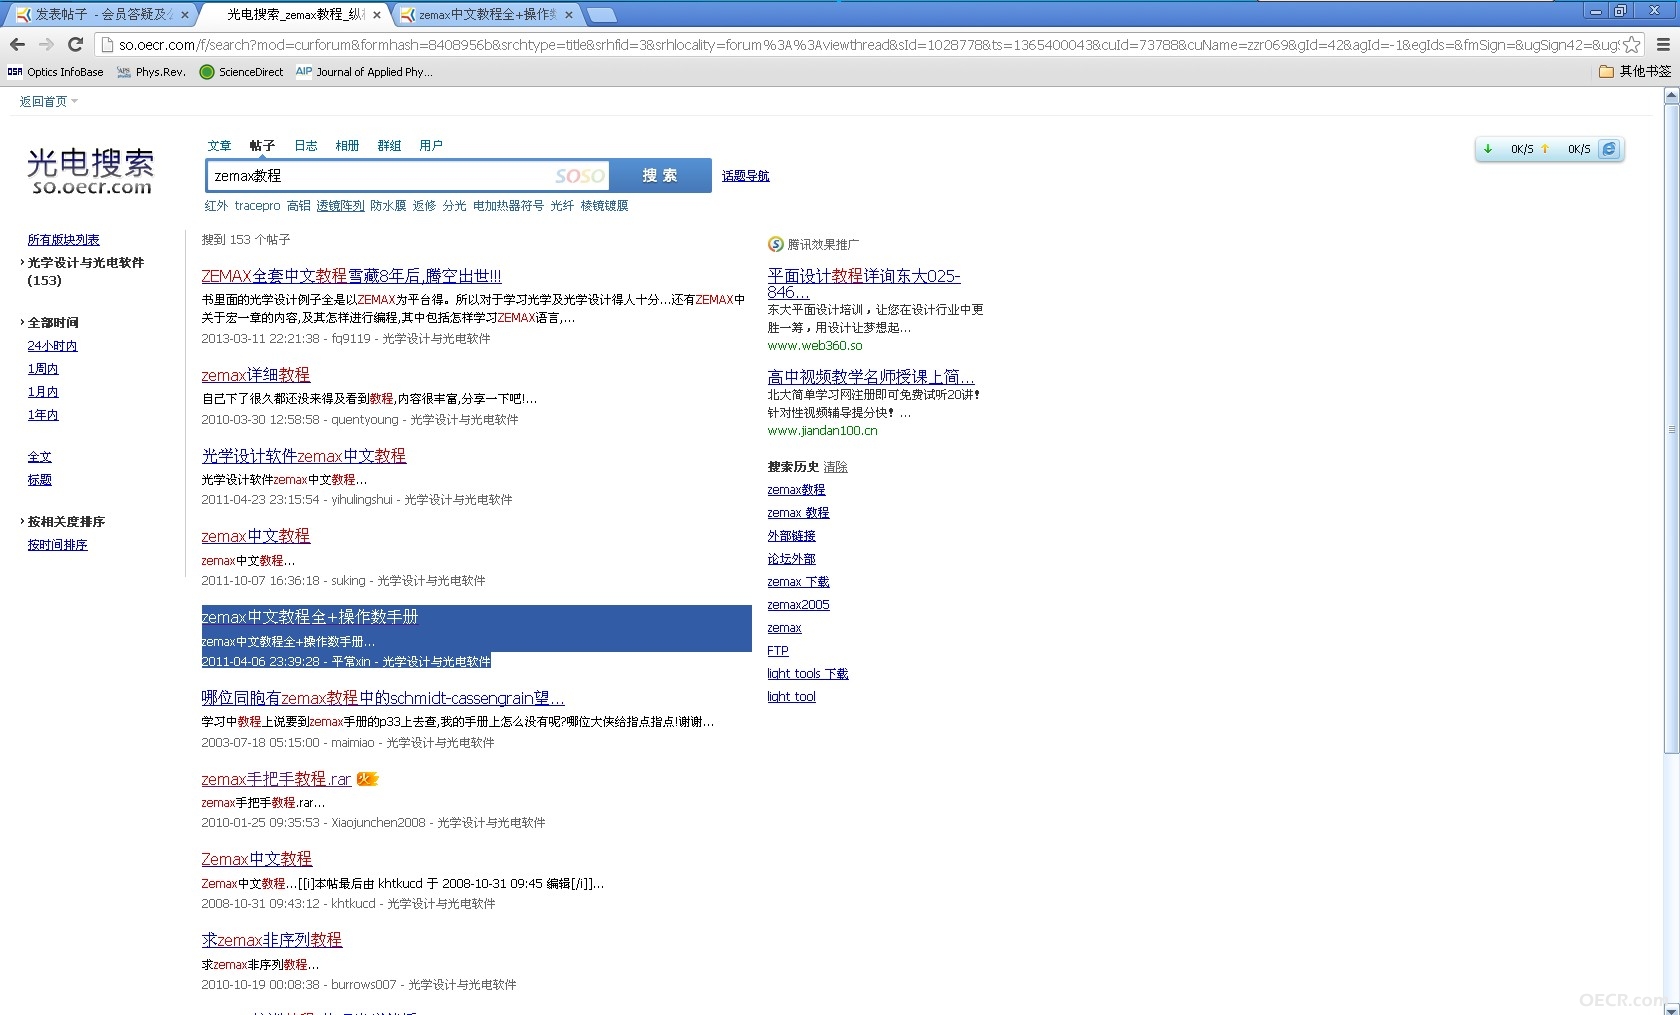This screenshot has width=1680, height=1015.
Task: Filter results to 1周内
Action: (43, 369)
